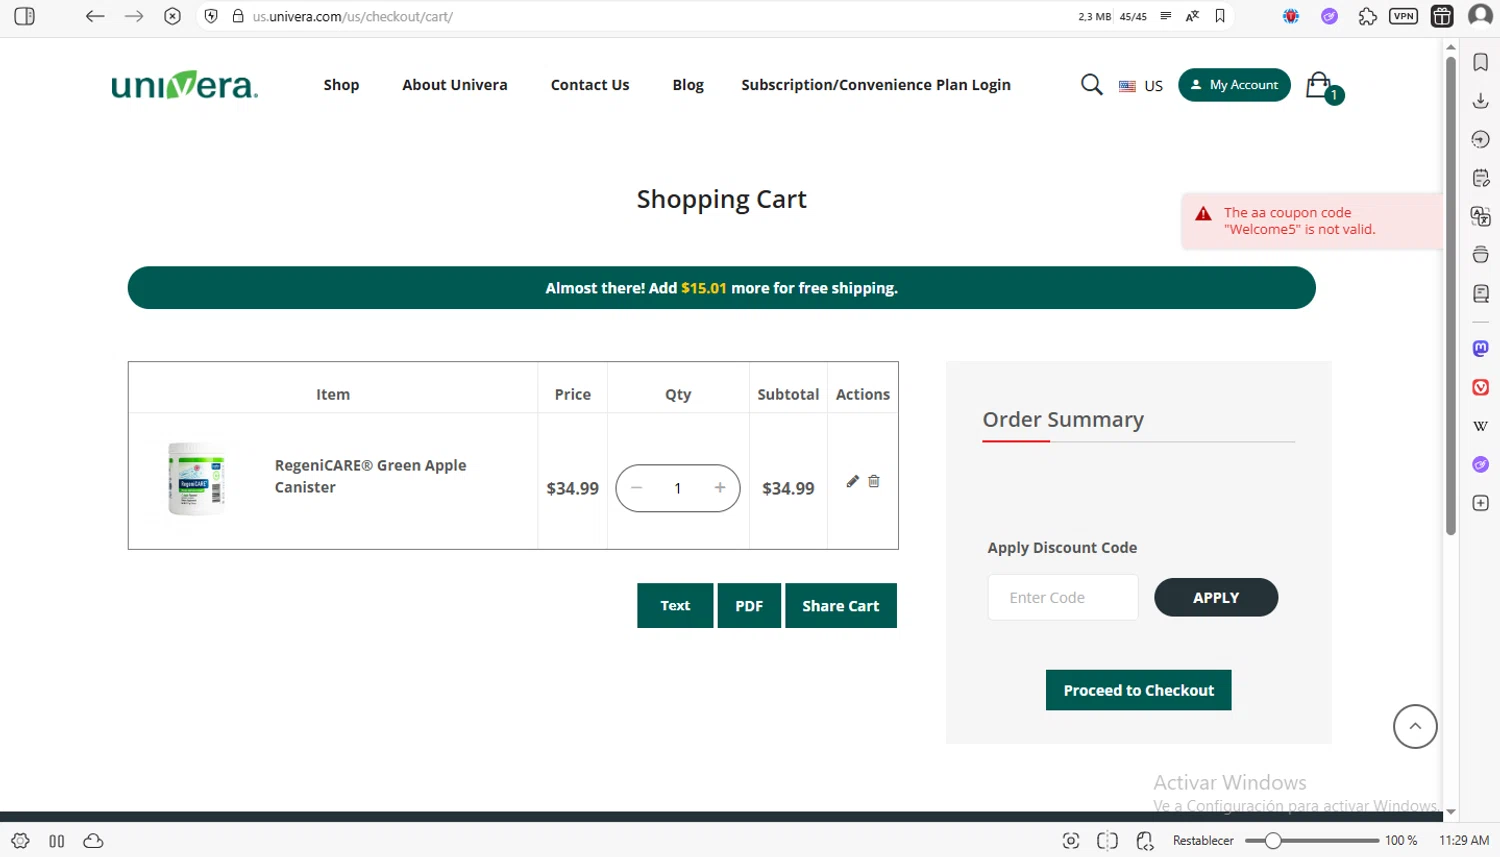Click the Share Cart button

point(841,605)
